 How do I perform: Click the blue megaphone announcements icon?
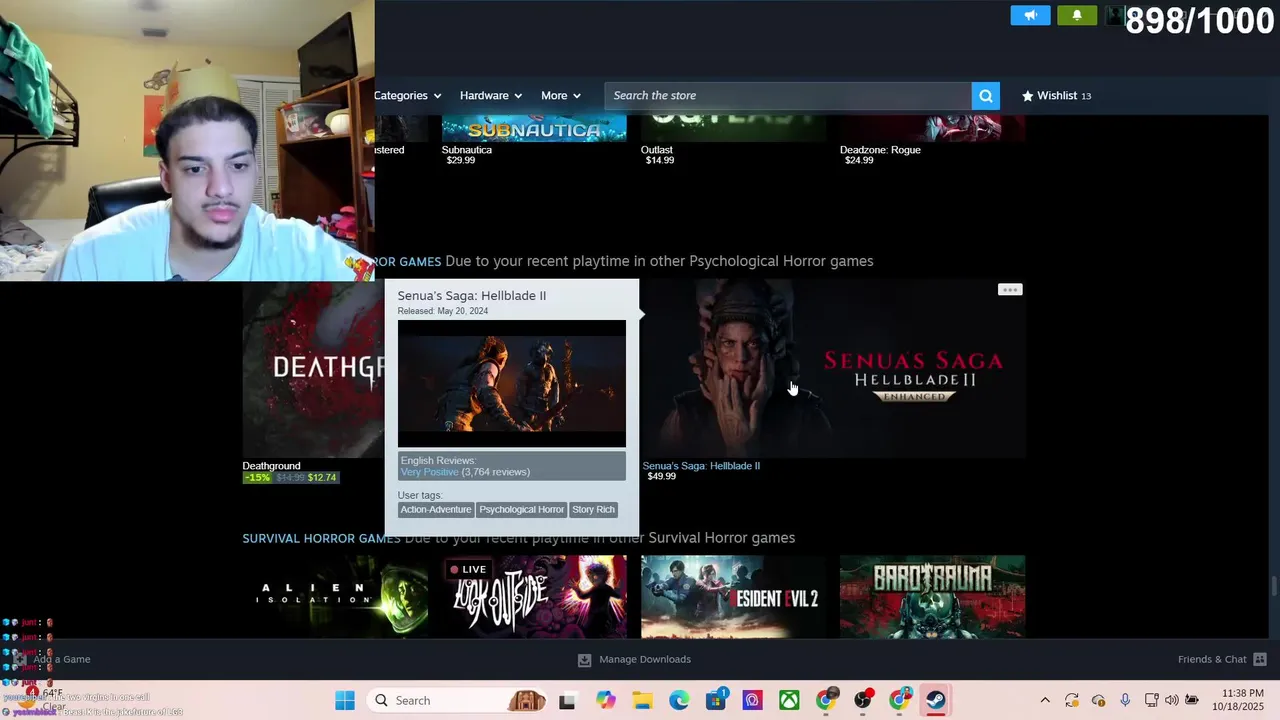tap(1030, 15)
